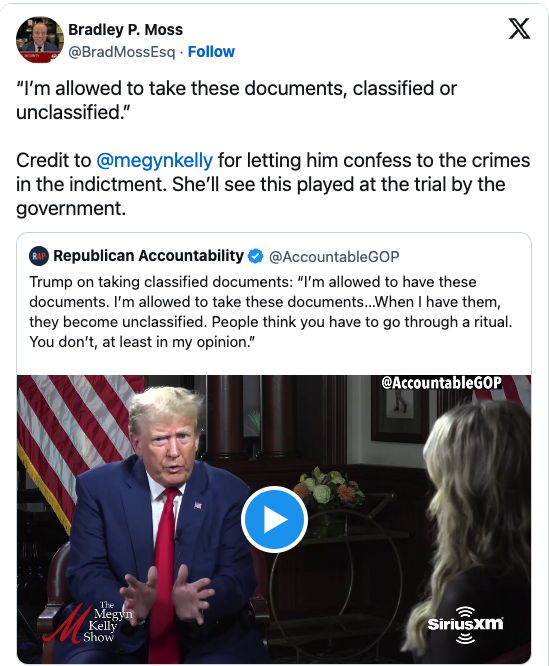549x666 pixels.
Task: Open the @megynkelly mention link
Action: tap(155, 161)
